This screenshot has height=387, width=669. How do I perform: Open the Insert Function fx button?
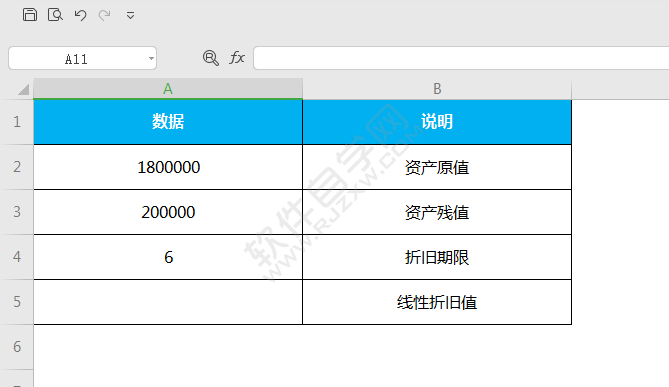[x=237, y=58]
